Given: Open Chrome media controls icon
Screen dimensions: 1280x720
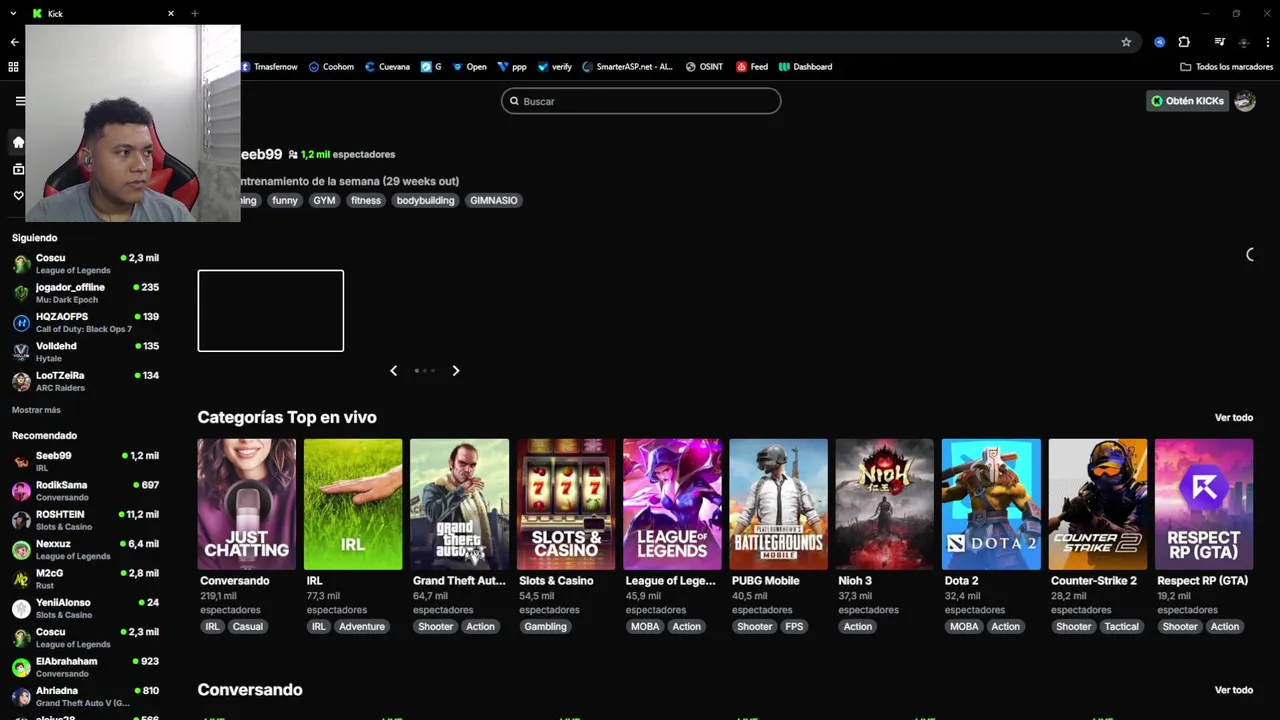Looking at the screenshot, I should (x=1219, y=42).
